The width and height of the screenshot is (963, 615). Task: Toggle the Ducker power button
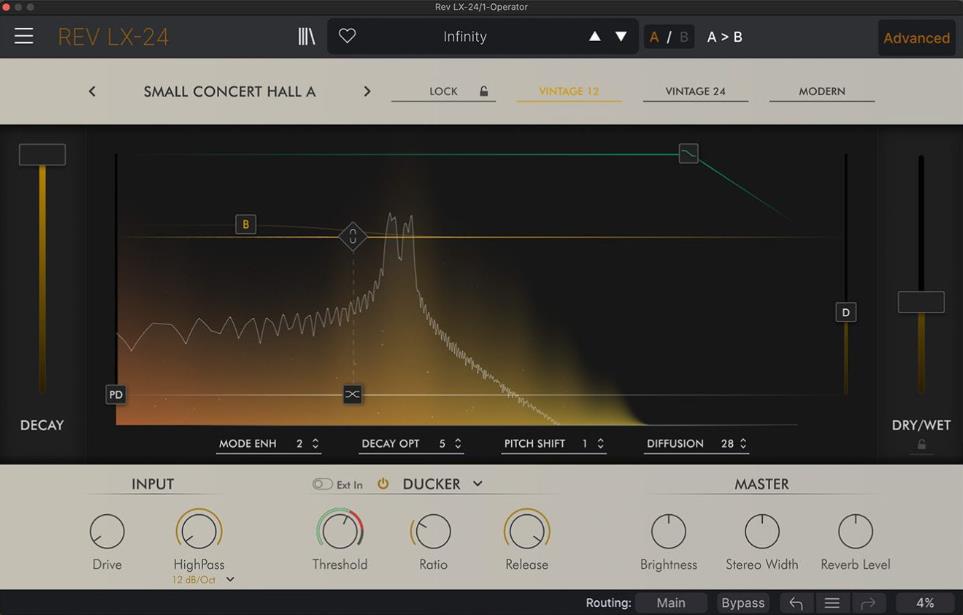pos(383,484)
